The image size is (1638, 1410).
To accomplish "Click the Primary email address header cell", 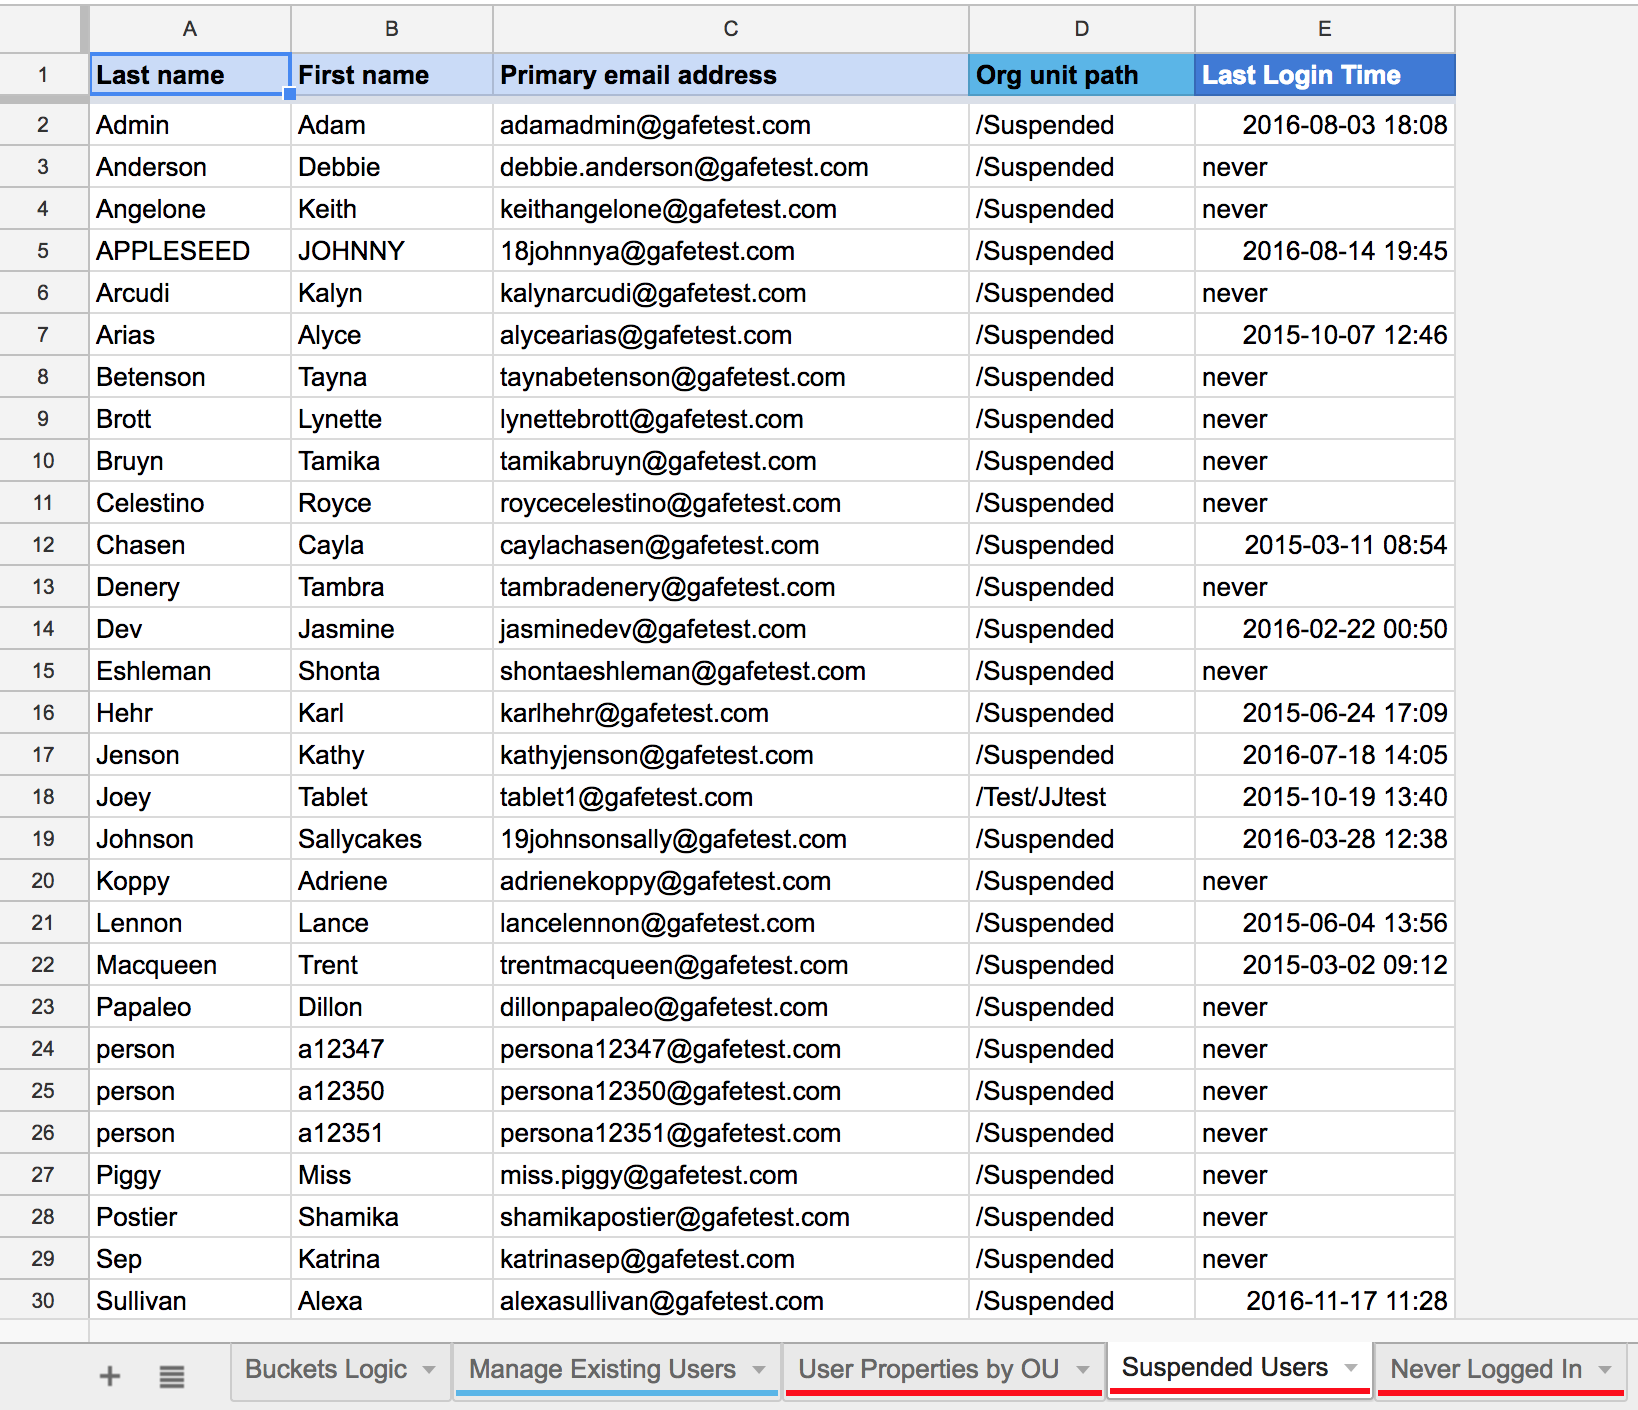I will (x=730, y=75).
